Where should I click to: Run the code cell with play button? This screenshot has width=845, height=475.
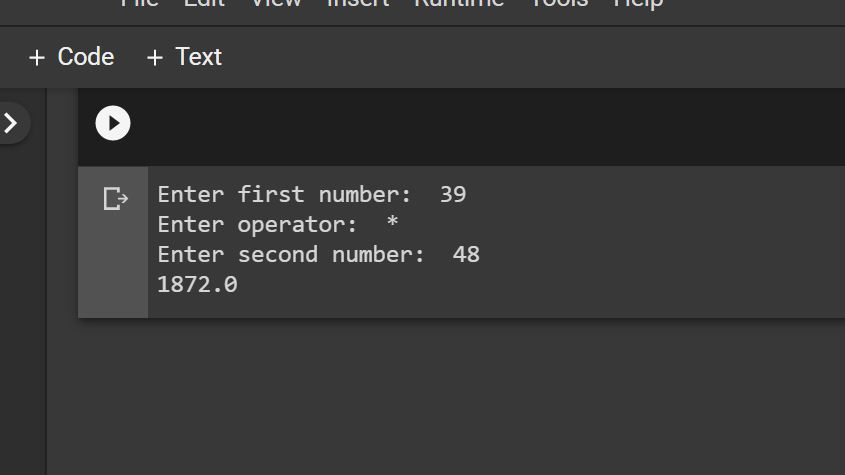[113, 123]
